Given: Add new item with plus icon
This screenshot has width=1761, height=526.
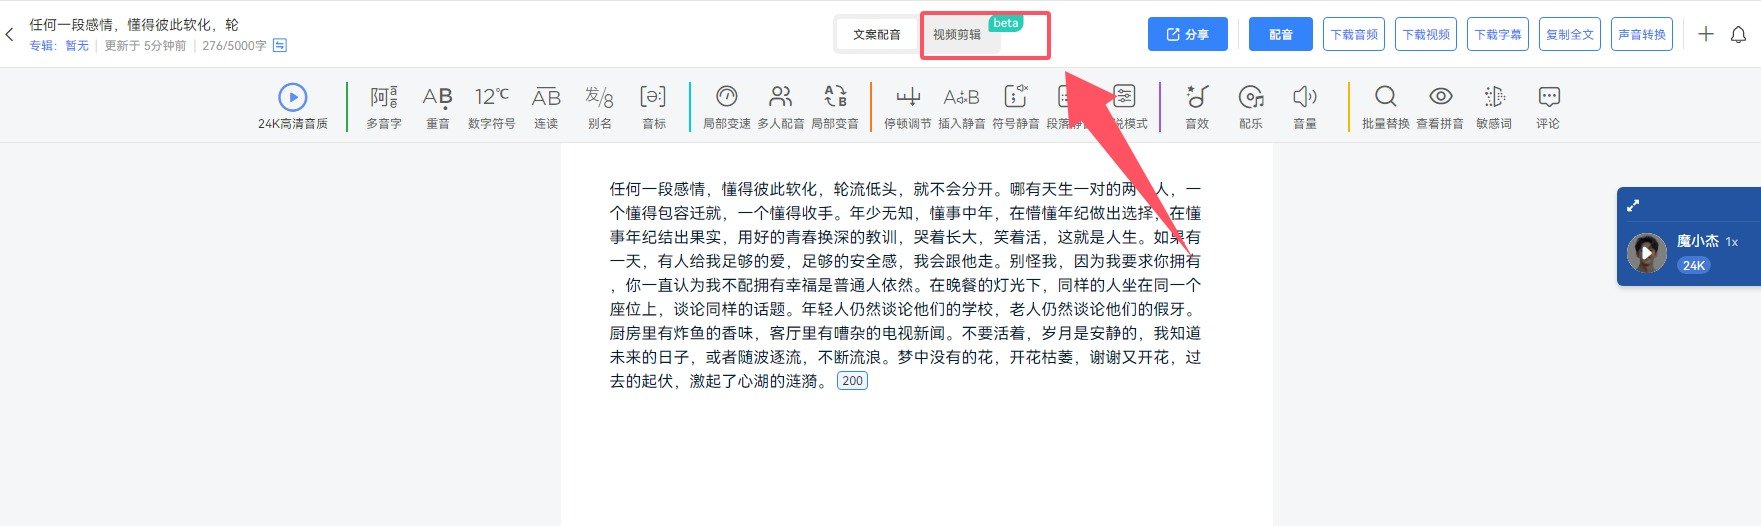Looking at the screenshot, I should 1706,34.
